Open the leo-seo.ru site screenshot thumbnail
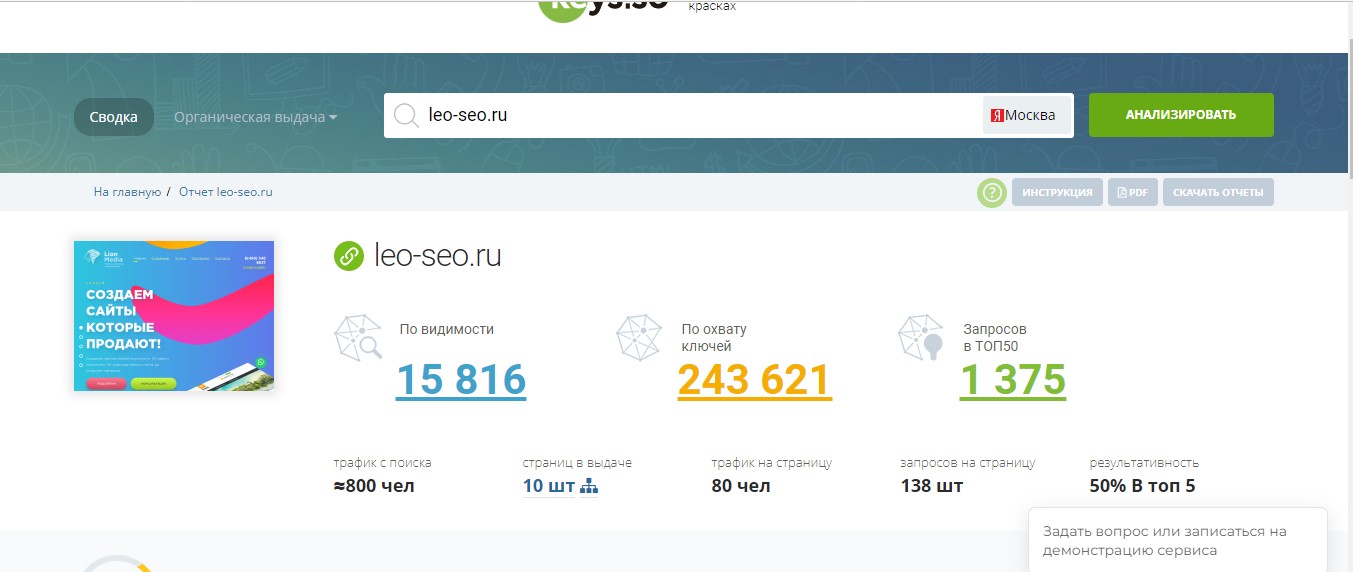 click(x=174, y=316)
